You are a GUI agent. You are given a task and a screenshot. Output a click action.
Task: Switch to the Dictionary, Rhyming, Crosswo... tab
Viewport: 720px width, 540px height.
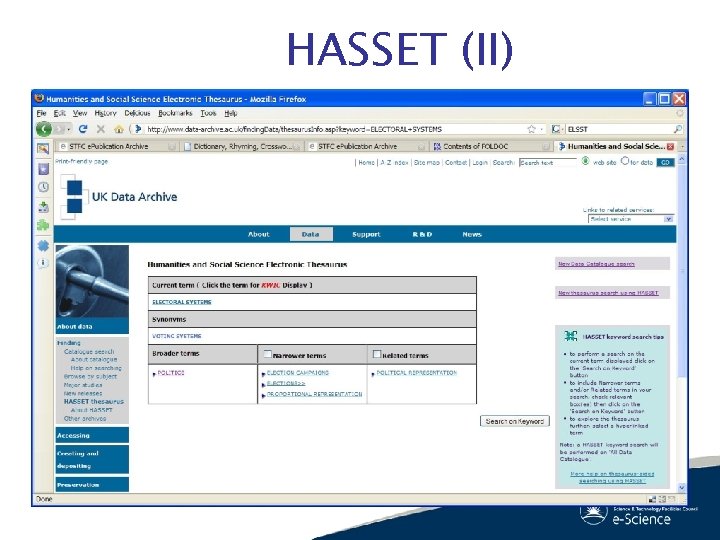pos(241,146)
